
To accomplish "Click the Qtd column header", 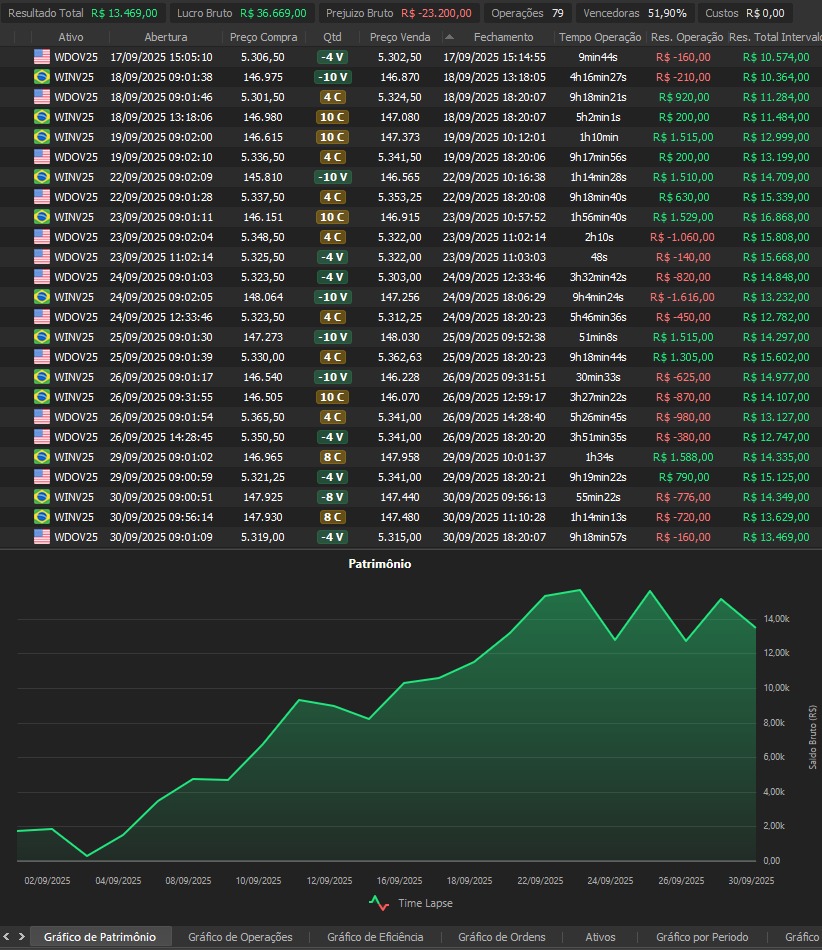I will (332, 37).
